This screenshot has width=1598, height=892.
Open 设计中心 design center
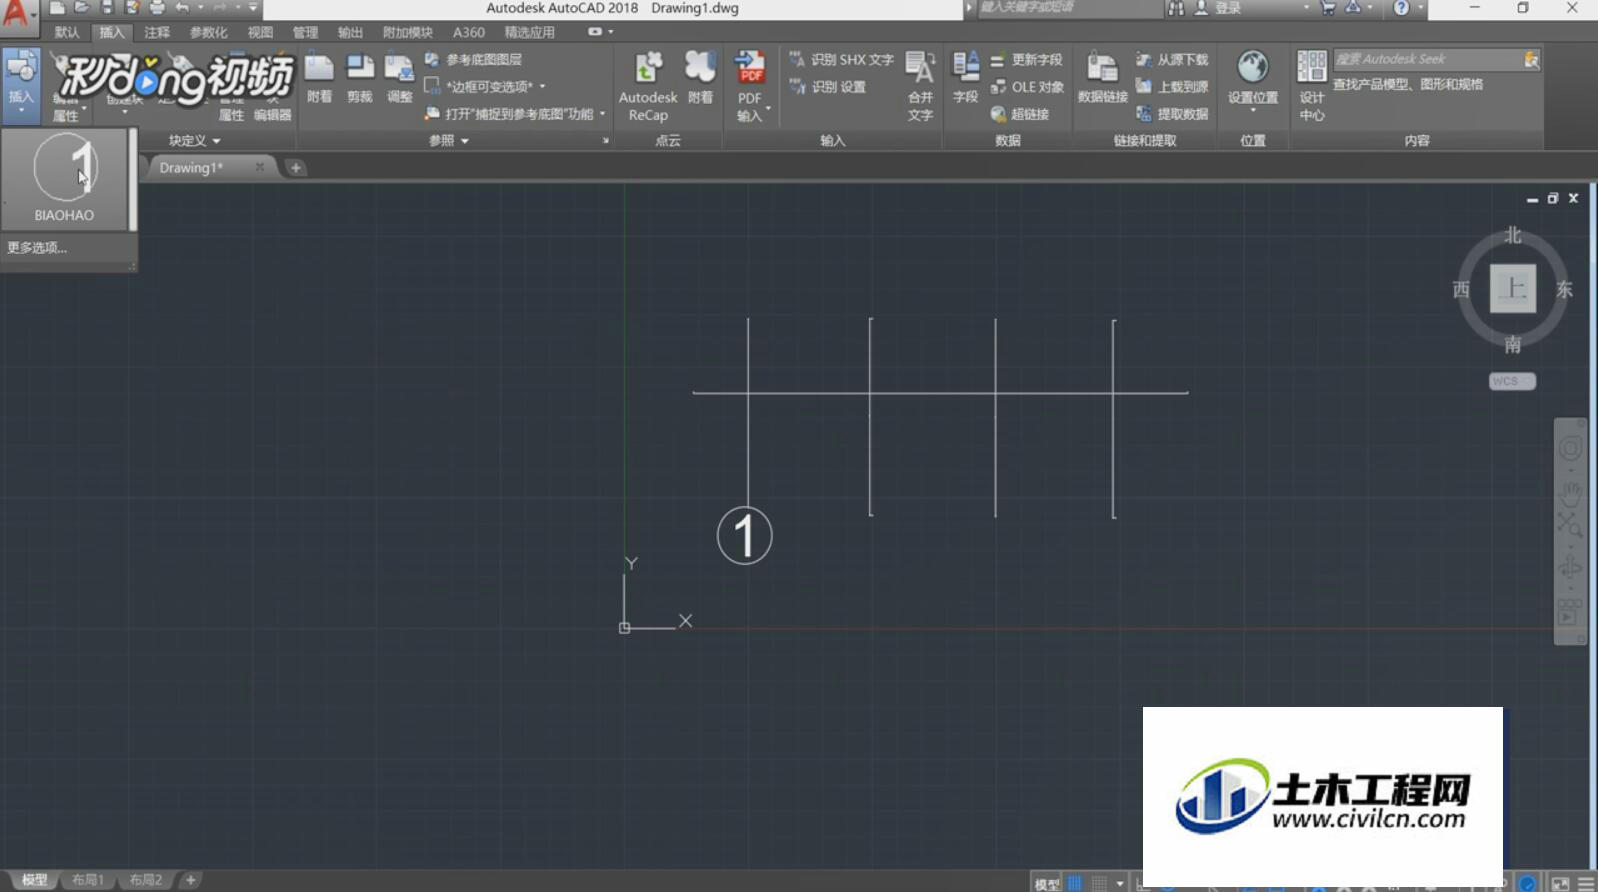point(1312,87)
